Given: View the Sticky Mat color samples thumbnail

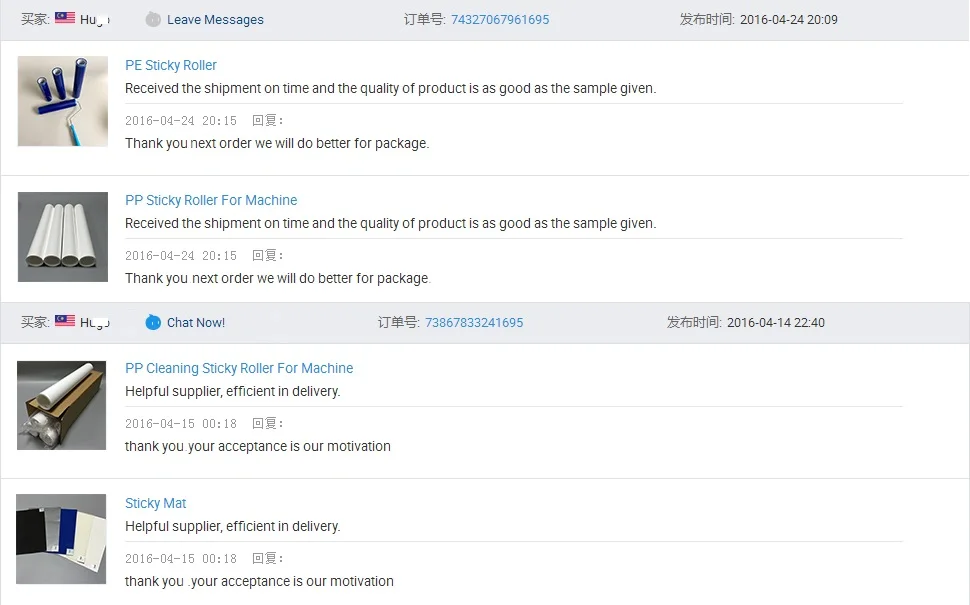Looking at the screenshot, I should point(62,539).
